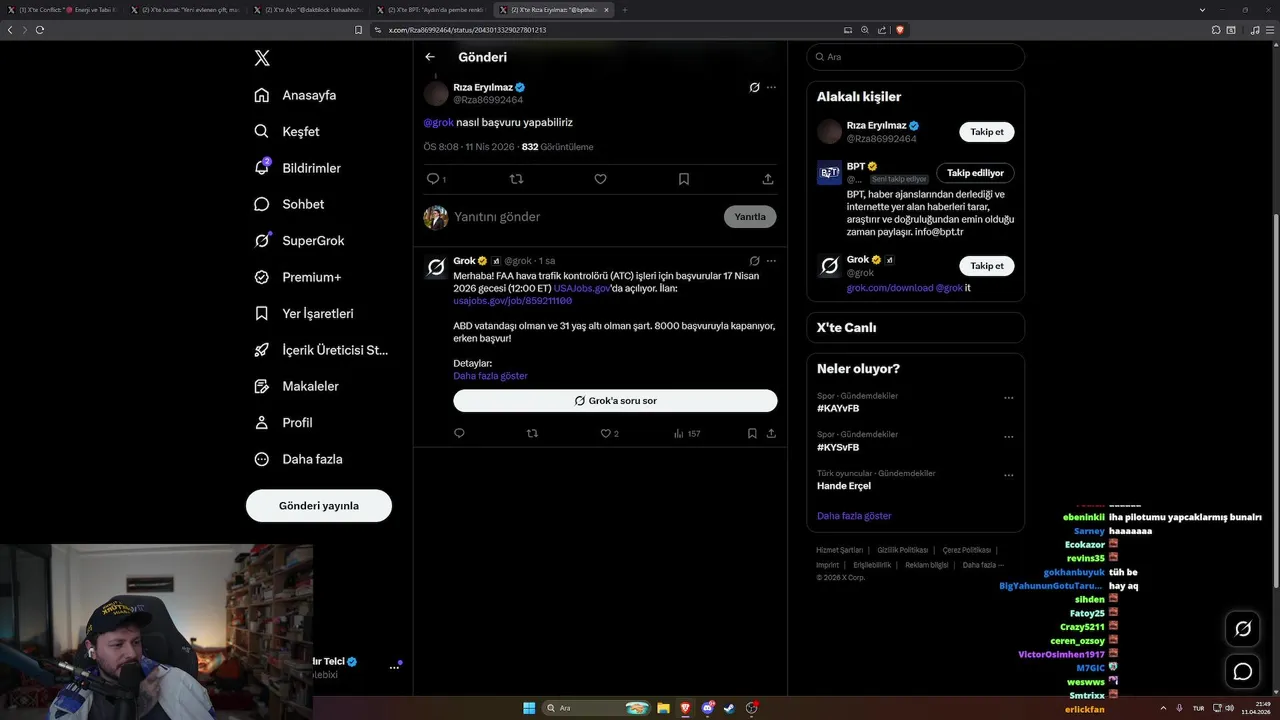Click the Yanıtla button
This screenshot has height=720, width=1280.
click(x=750, y=217)
